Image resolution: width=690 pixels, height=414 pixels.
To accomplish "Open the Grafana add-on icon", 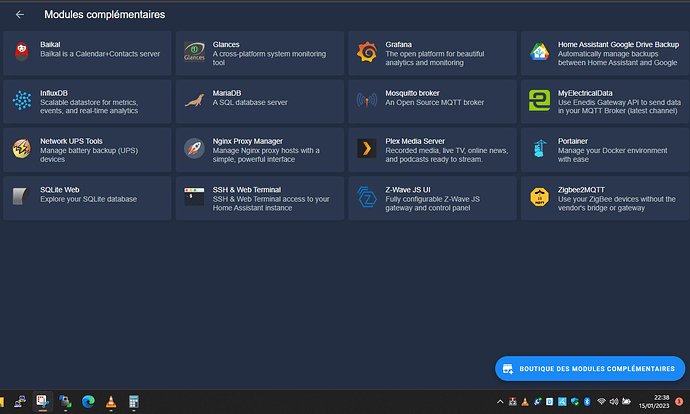I will tap(366, 52).
